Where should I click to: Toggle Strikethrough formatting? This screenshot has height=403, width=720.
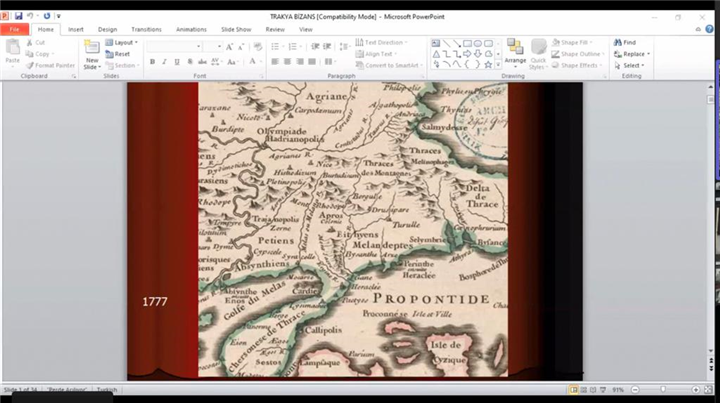pyautogui.click(x=202, y=62)
